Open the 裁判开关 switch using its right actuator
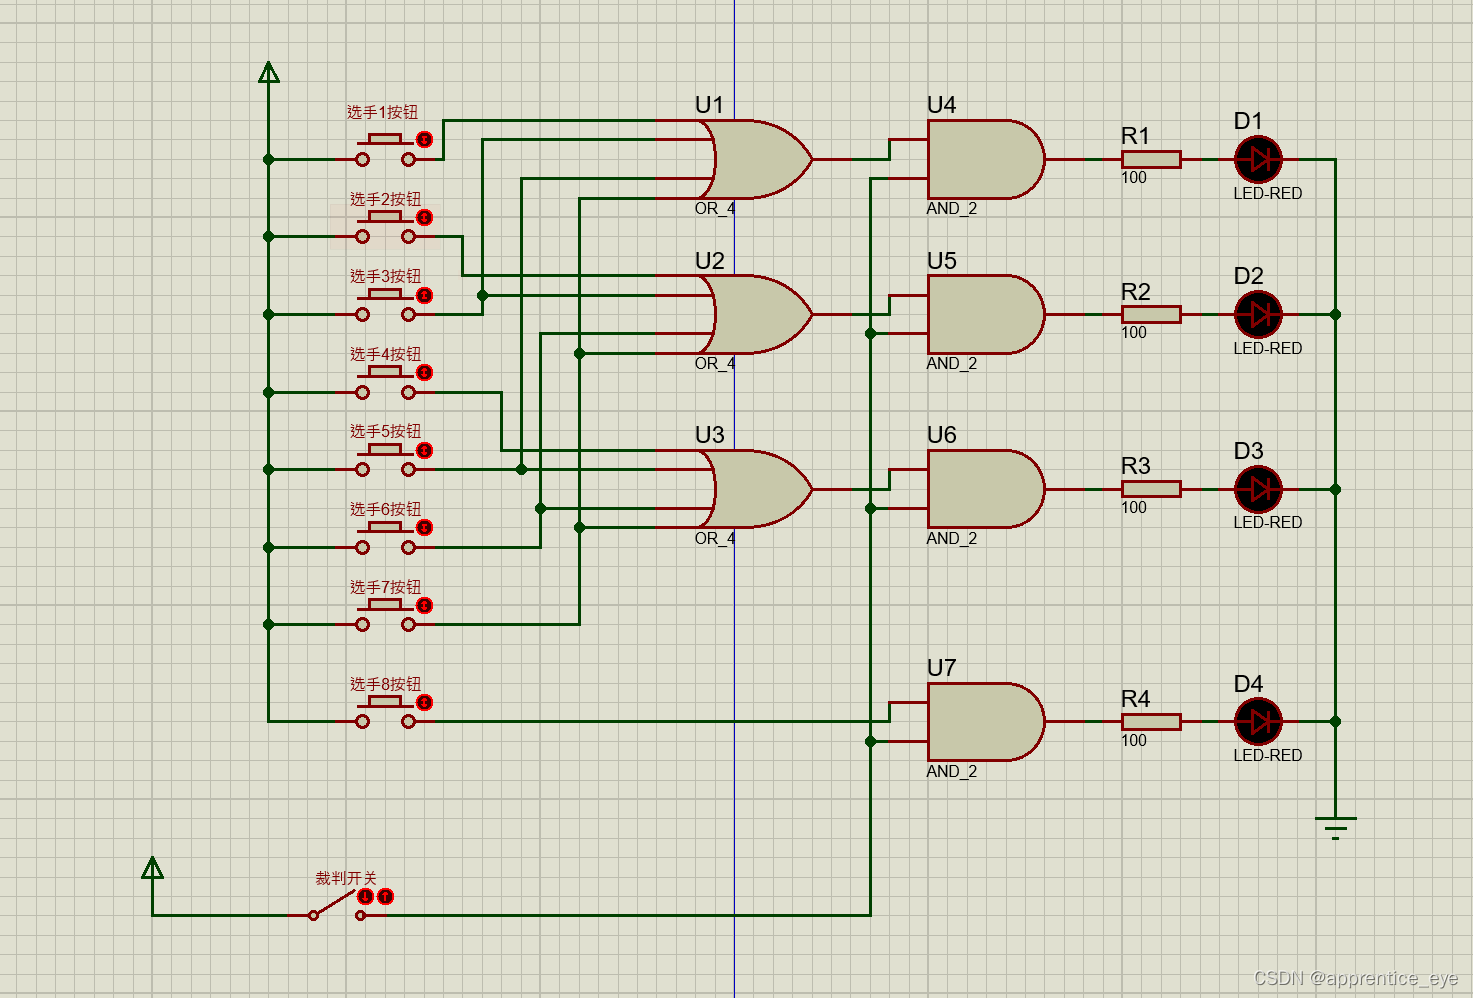Screen dimensions: 1473x998 tap(385, 896)
